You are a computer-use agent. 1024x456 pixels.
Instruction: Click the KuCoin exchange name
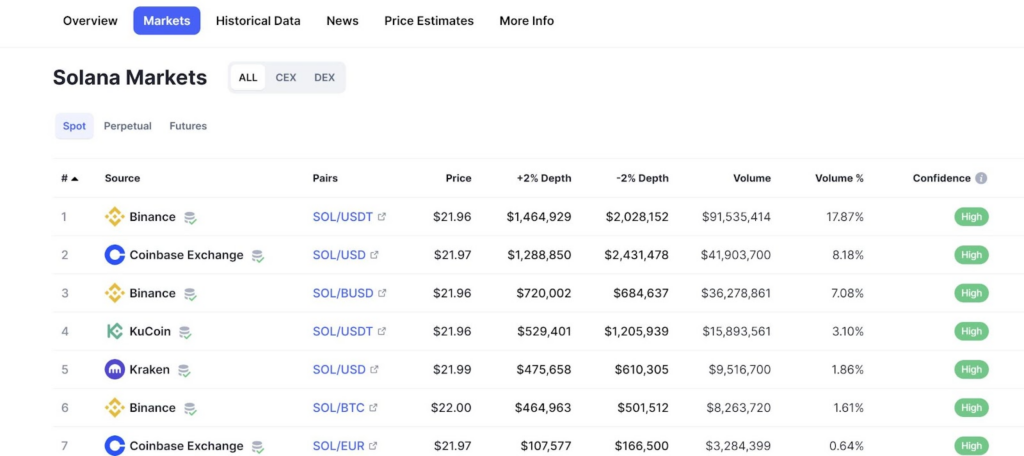(x=150, y=331)
